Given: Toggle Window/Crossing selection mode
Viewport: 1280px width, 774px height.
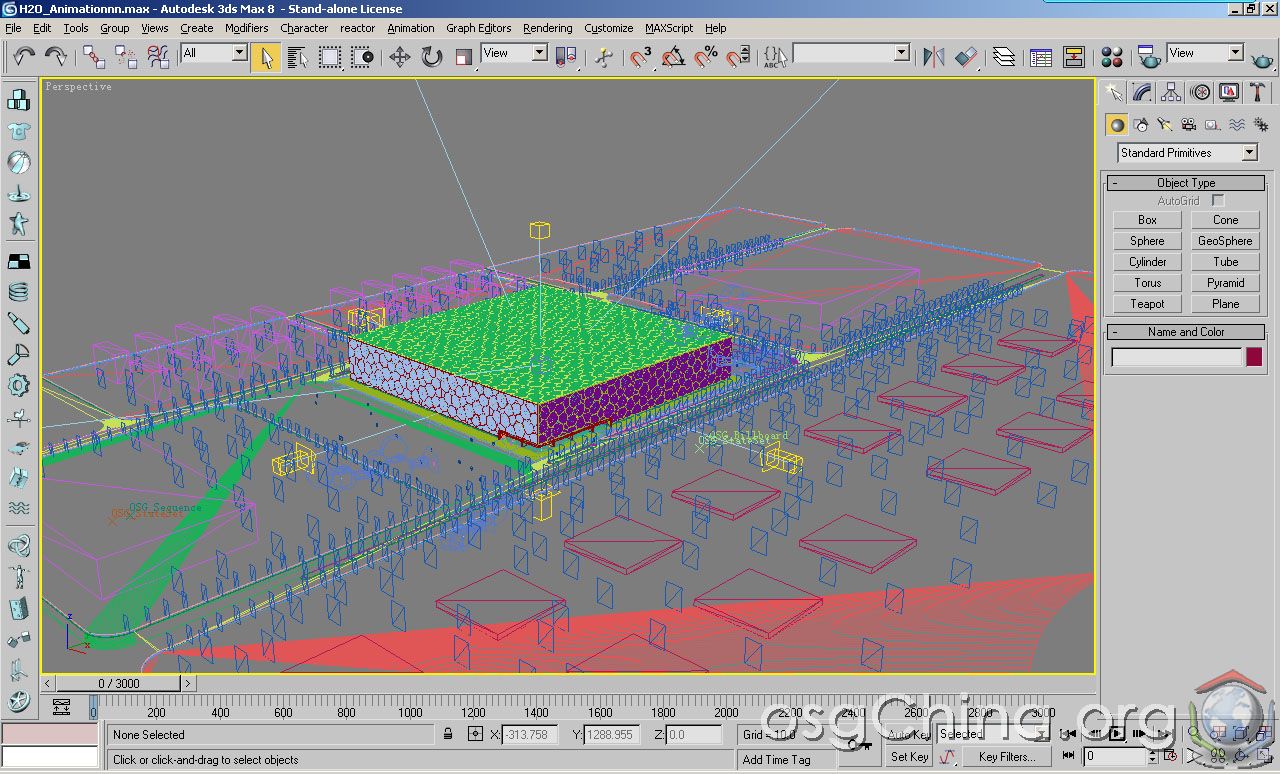Looking at the screenshot, I should point(362,57).
